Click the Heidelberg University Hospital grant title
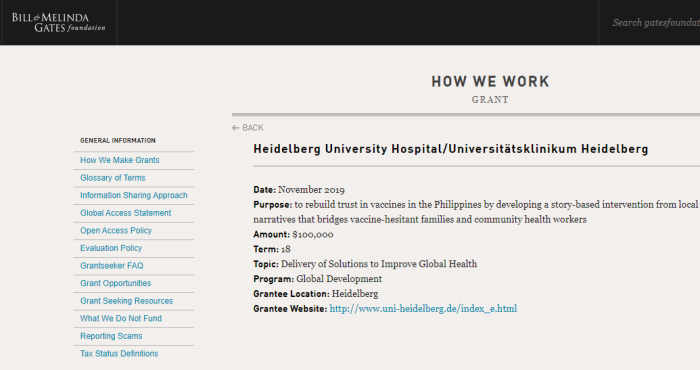 tap(450, 149)
